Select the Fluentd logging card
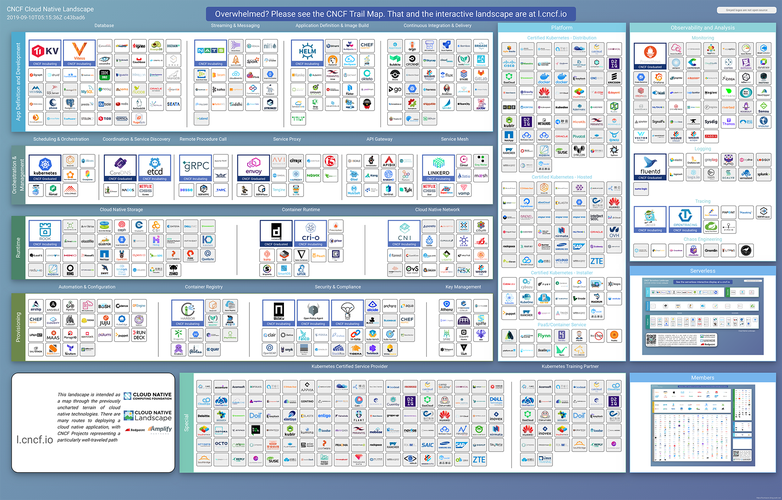Viewport: 782px width, 500px height. 650,167
